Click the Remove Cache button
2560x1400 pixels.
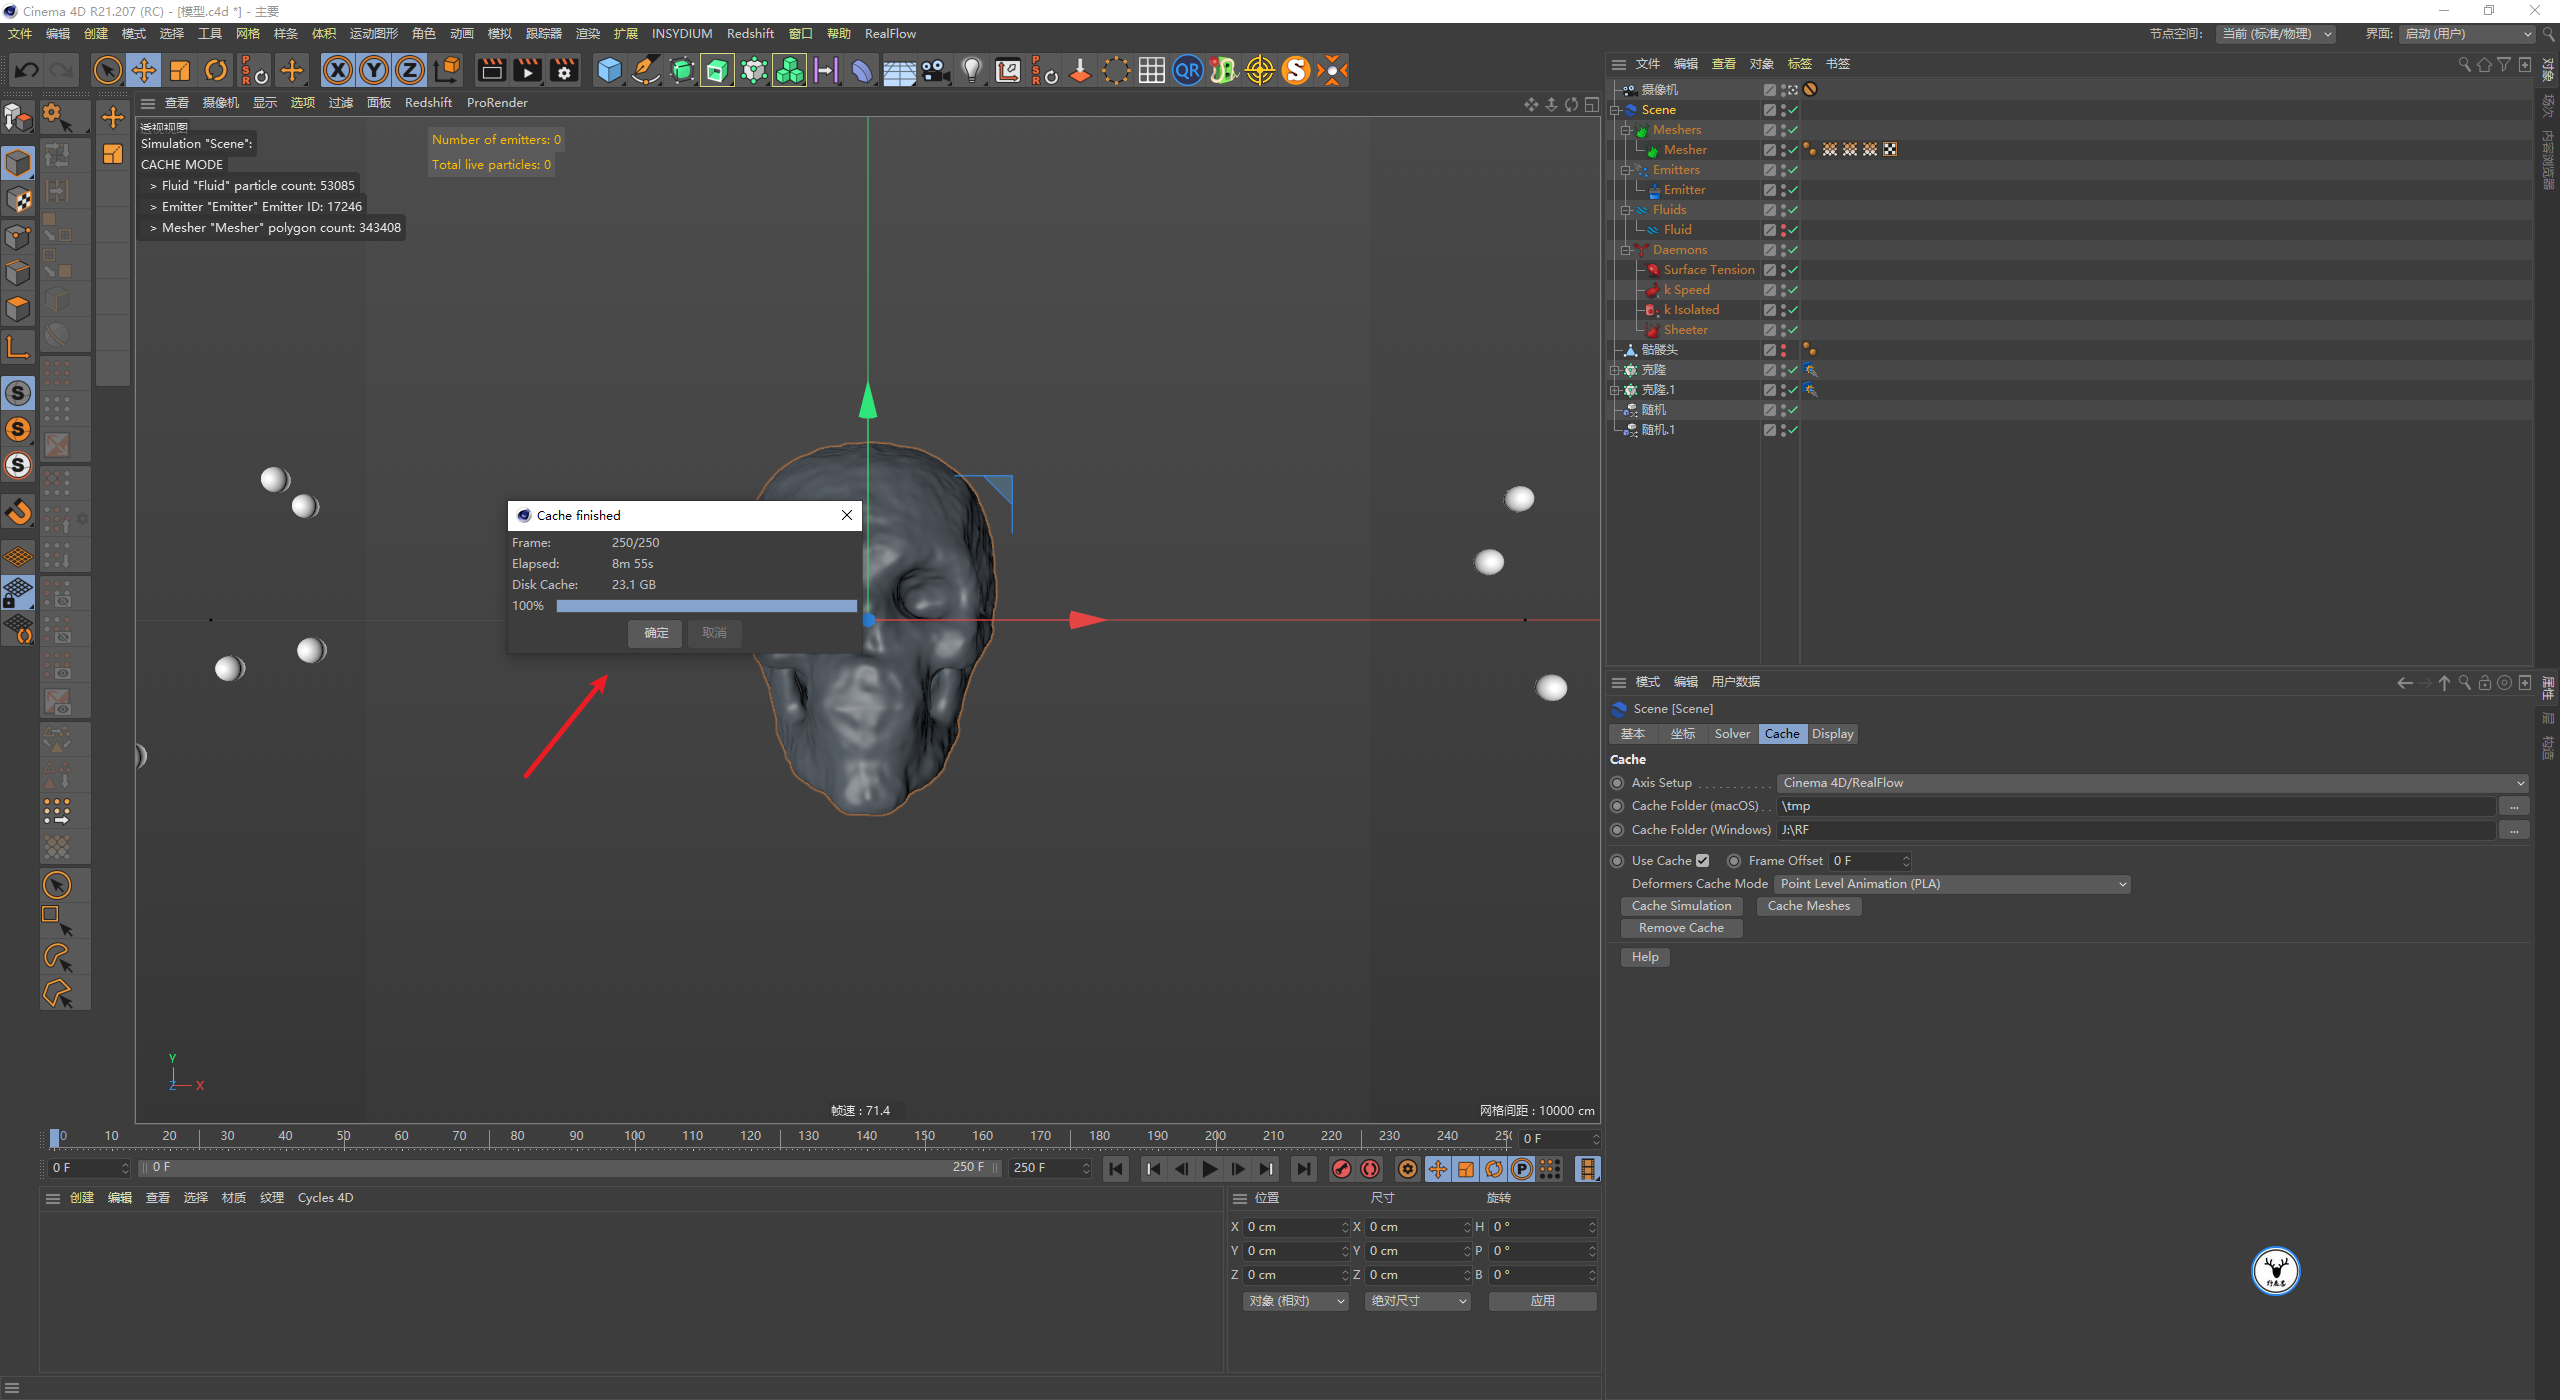1681,928
